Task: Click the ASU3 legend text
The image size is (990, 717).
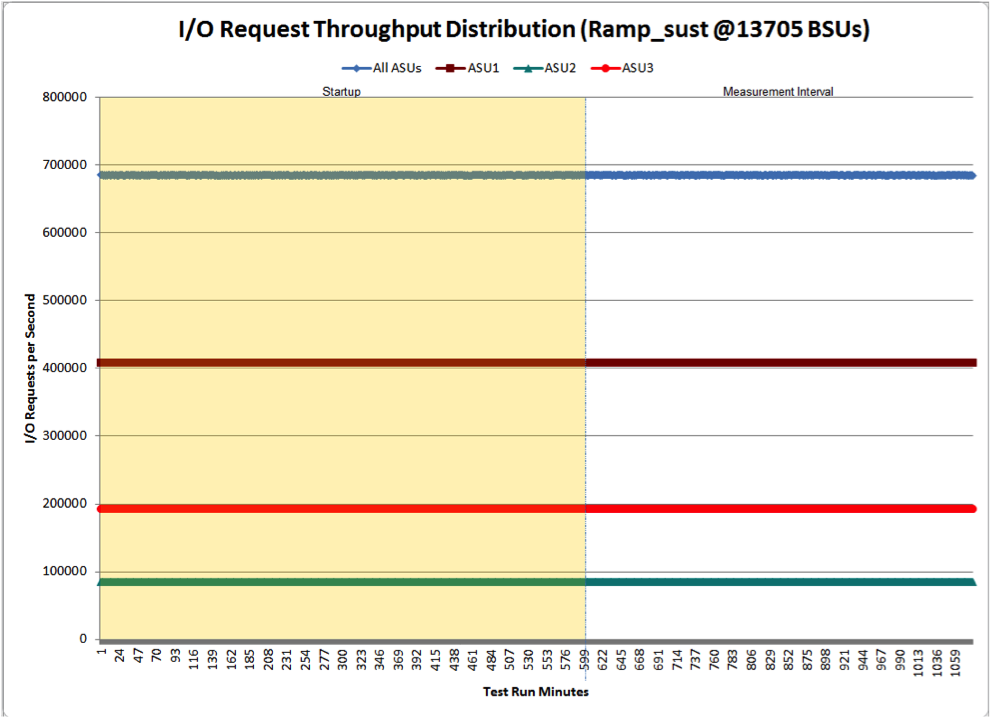Action: pyautogui.click(x=638, y=68)
